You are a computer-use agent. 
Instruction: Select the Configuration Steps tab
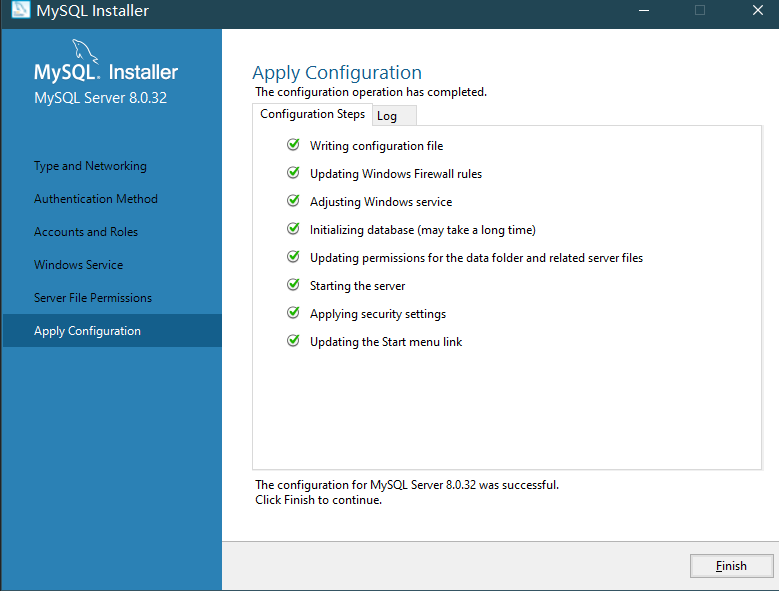[x=312, y=114]
